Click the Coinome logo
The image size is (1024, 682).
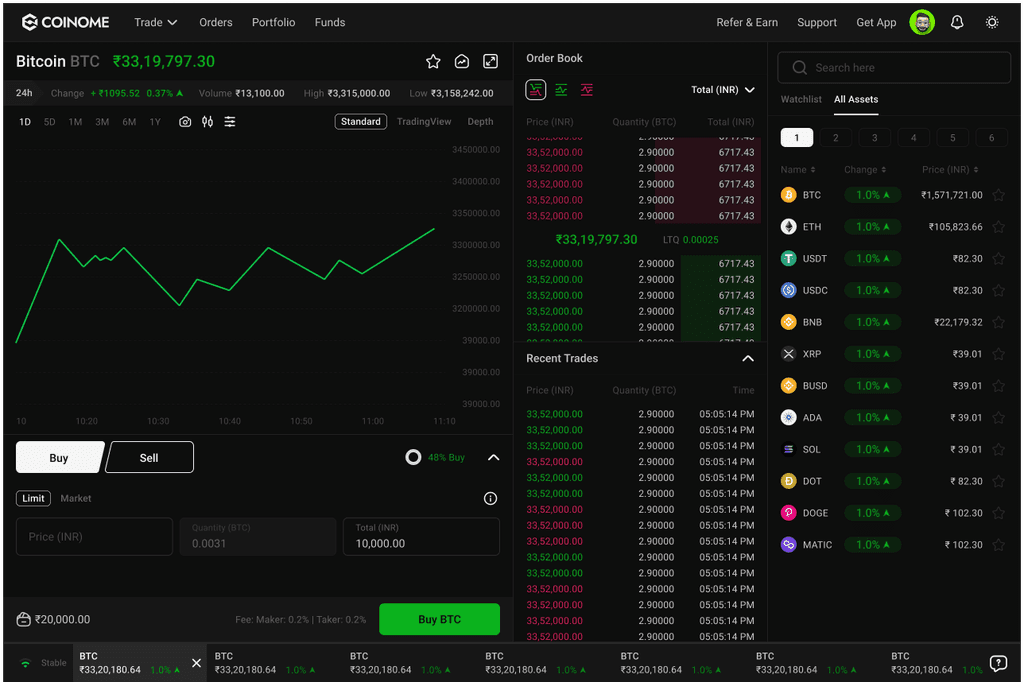pos(65,22)
